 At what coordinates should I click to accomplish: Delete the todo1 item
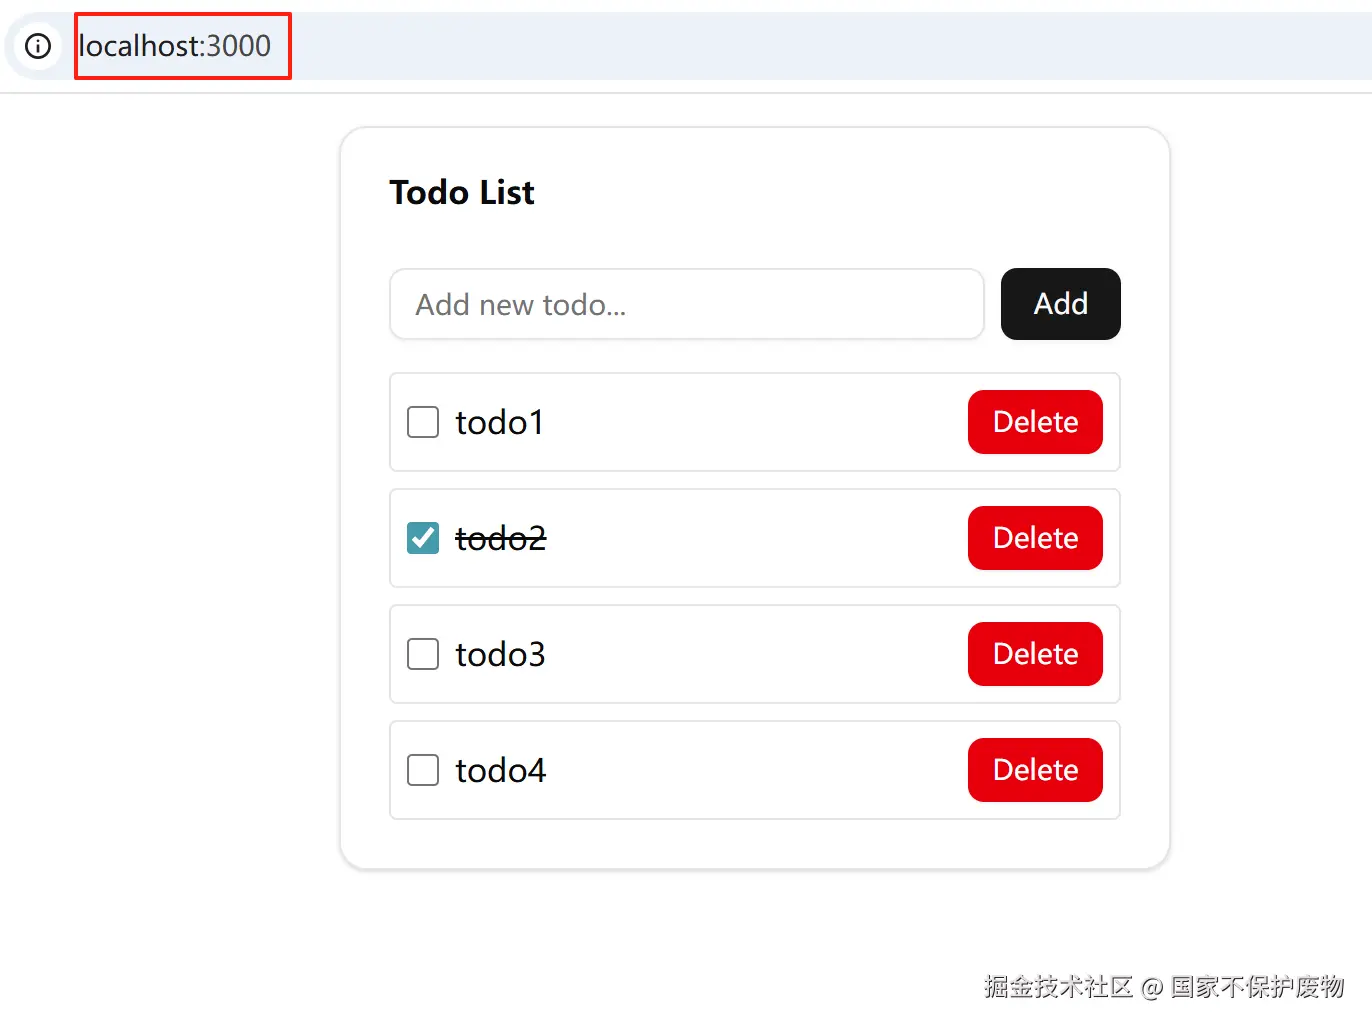(1035, 422)
